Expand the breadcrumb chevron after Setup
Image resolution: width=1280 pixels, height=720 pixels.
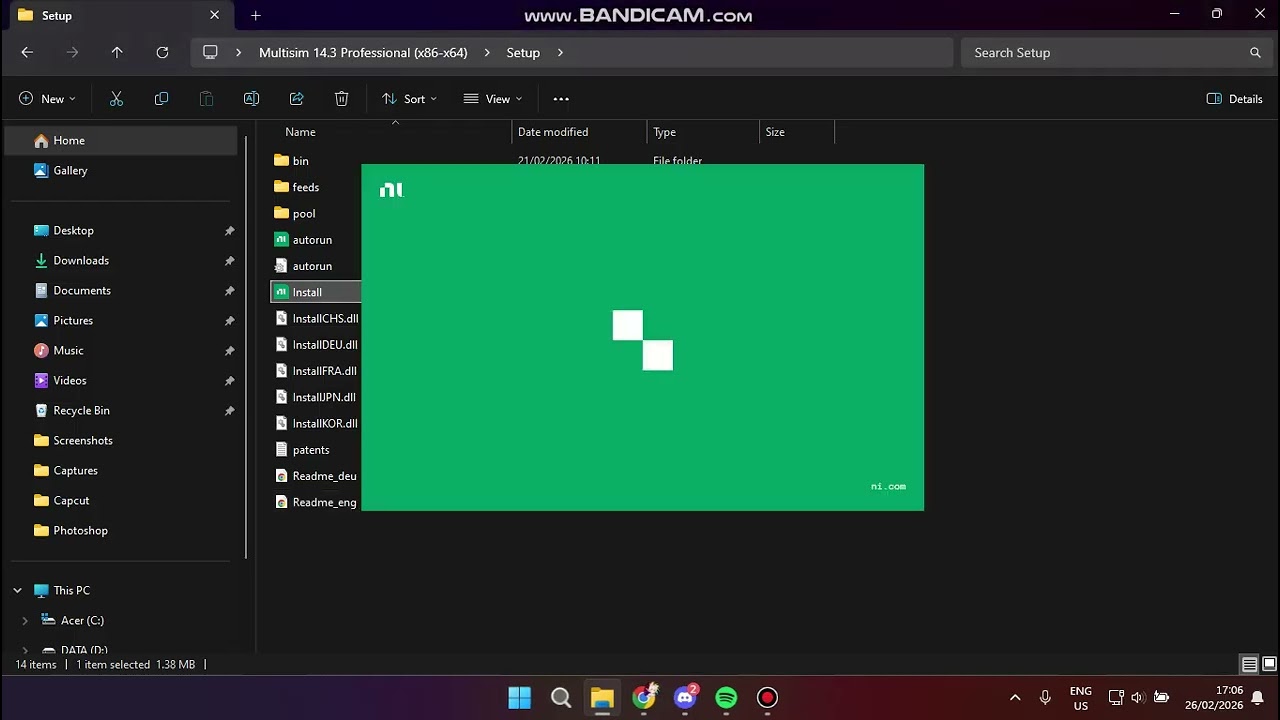[x=560, y=53]
